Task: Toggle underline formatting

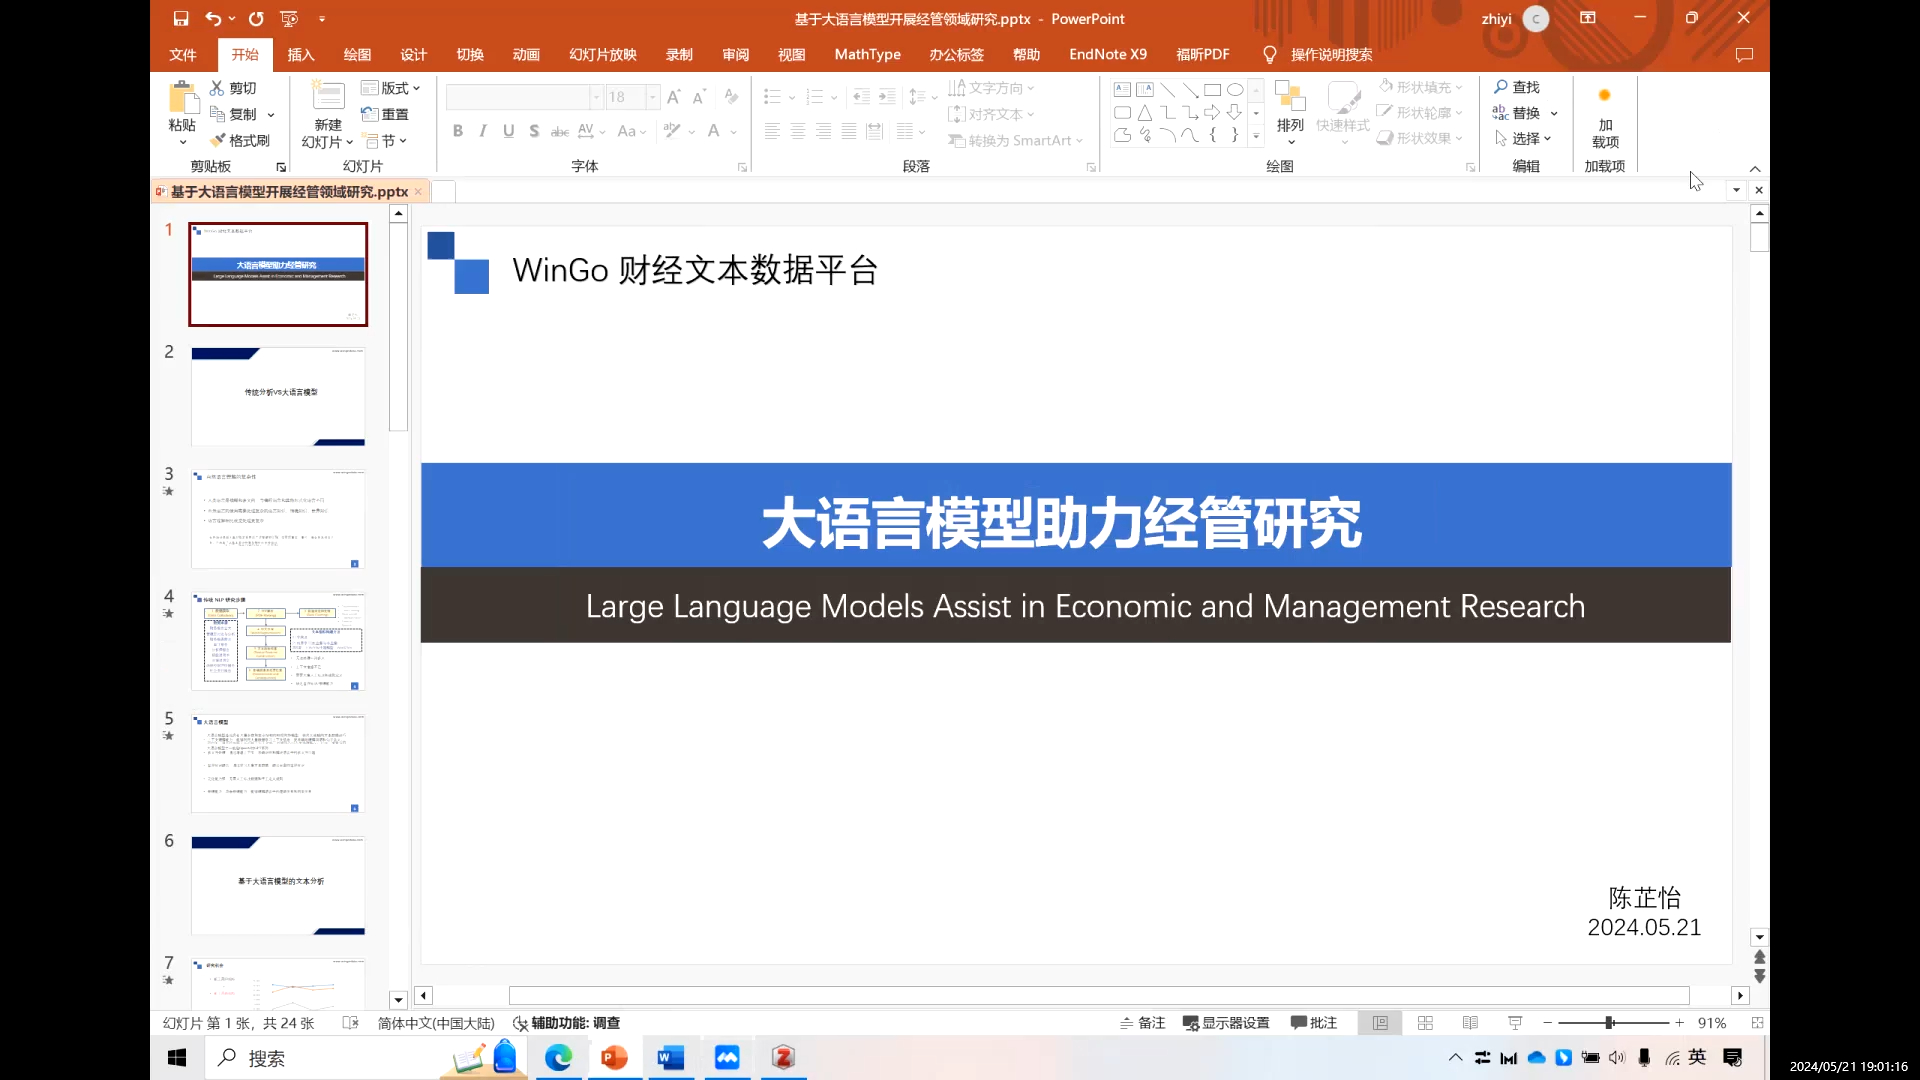Action: [x=508, y=130]
